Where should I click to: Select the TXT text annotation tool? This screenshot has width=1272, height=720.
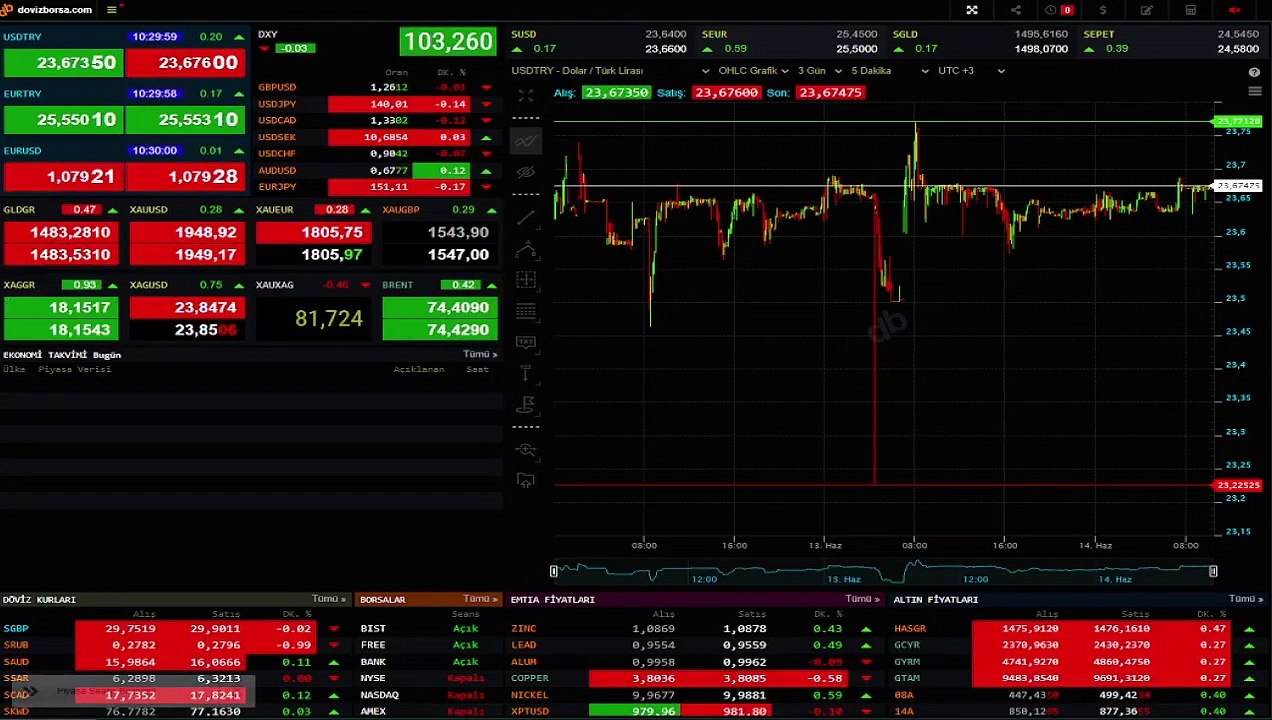526,342
